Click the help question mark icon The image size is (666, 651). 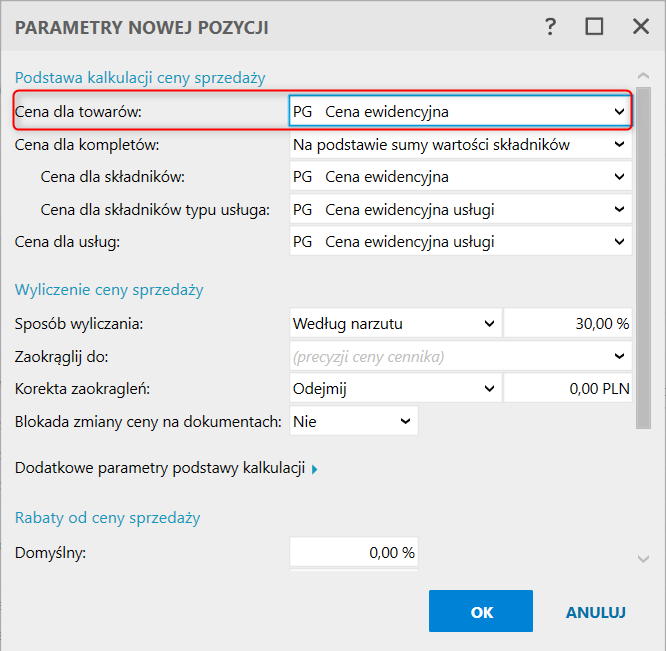(551, 27)
